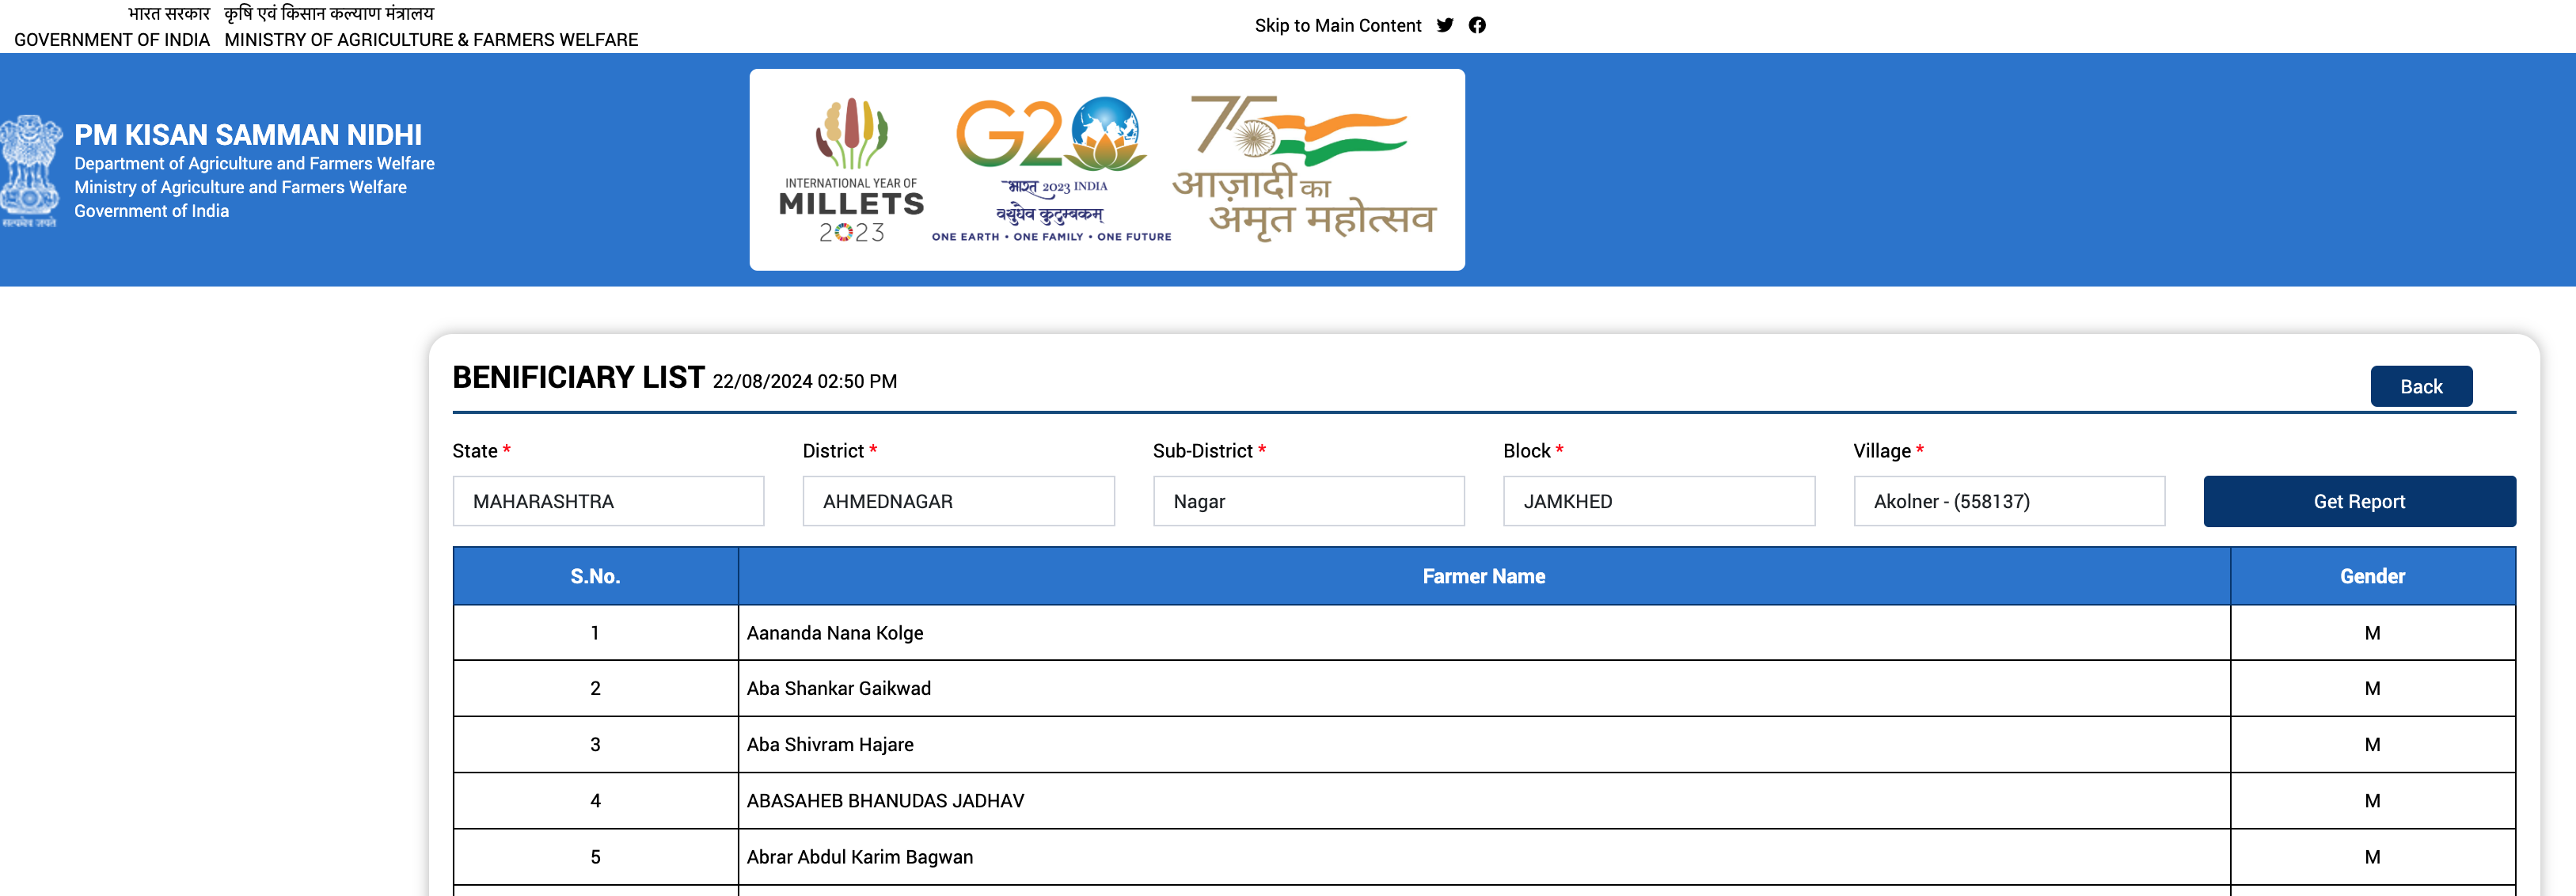Click the G20 India 2023 logo
The image size is (2576, 896).
[1051, 170]
